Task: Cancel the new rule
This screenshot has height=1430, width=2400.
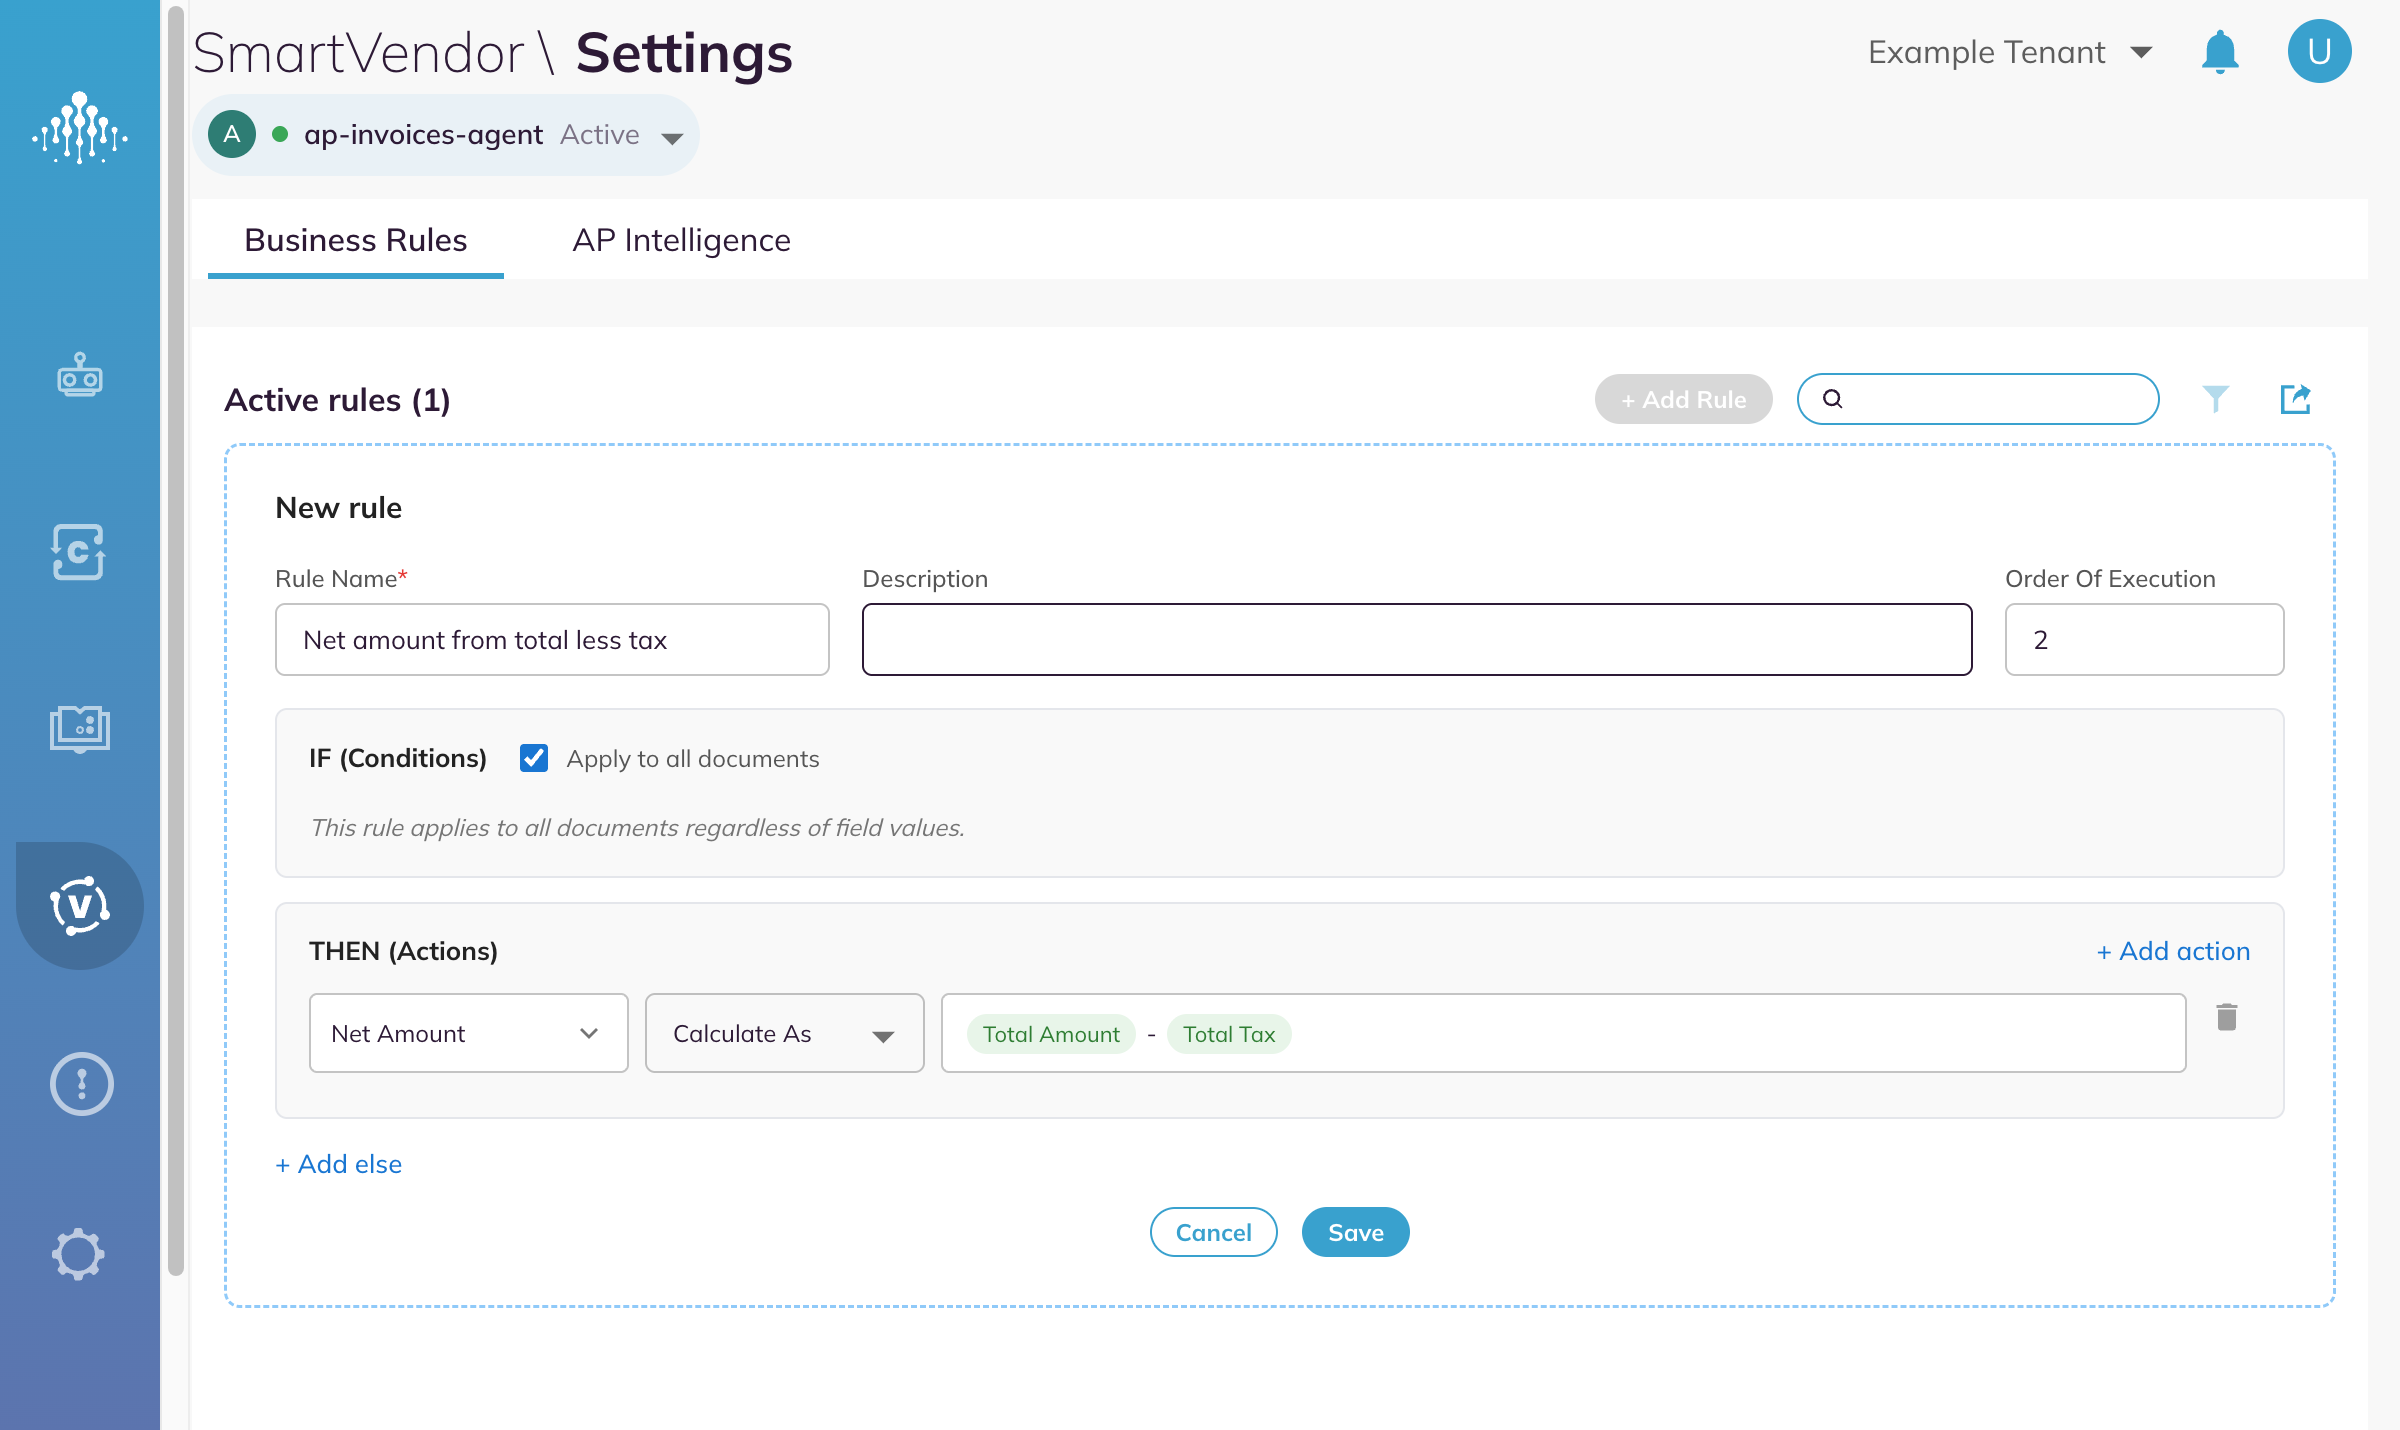Action: (1214, 1232)
